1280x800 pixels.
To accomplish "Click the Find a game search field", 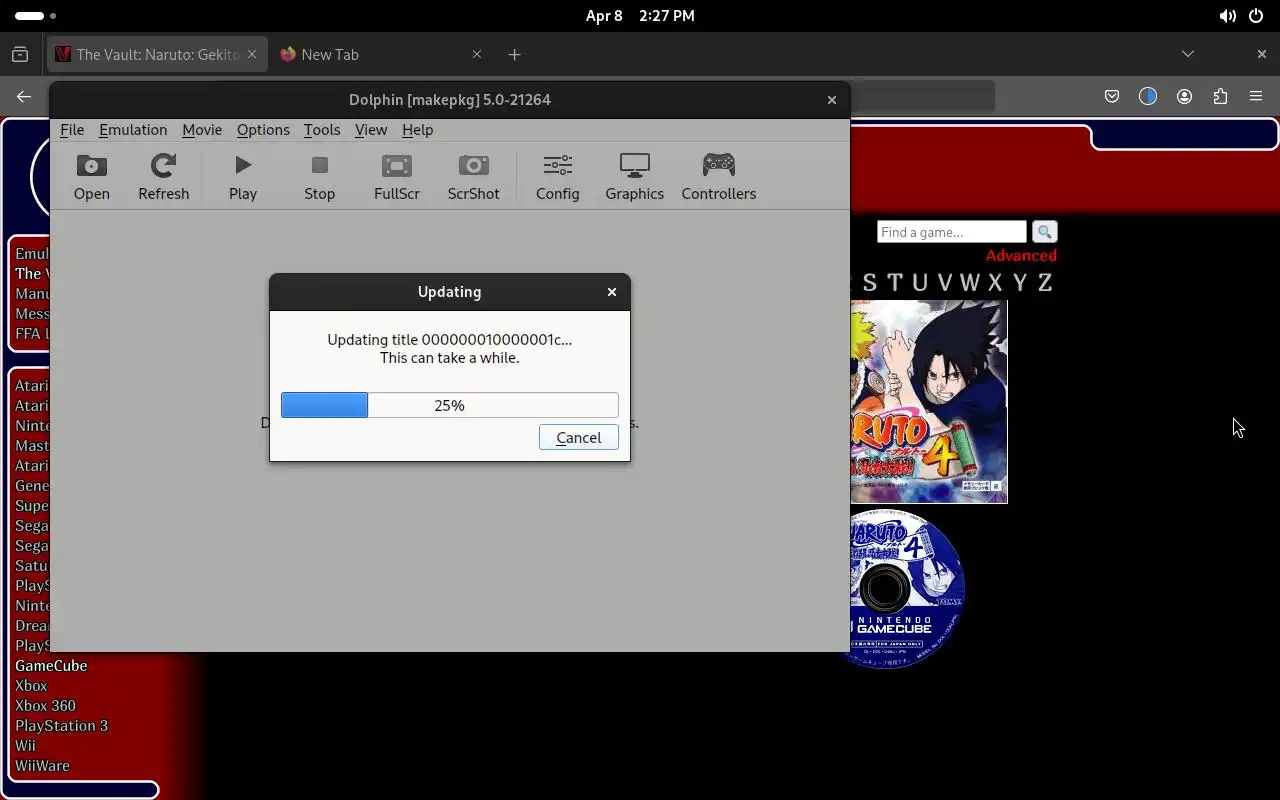I will point(951,232).
